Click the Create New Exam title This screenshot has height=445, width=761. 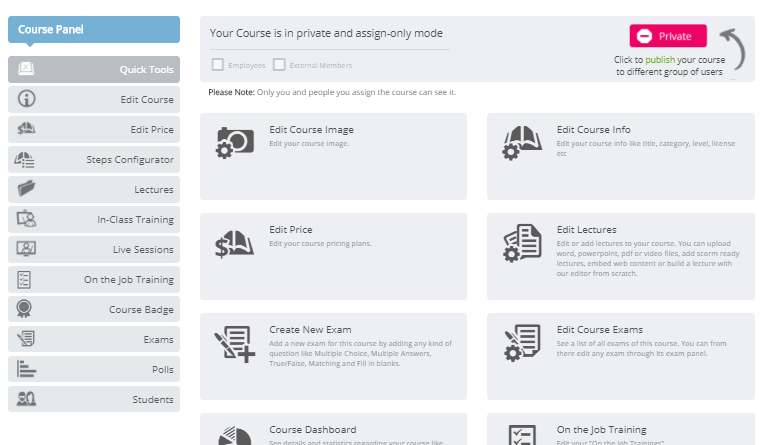(310, 330)
